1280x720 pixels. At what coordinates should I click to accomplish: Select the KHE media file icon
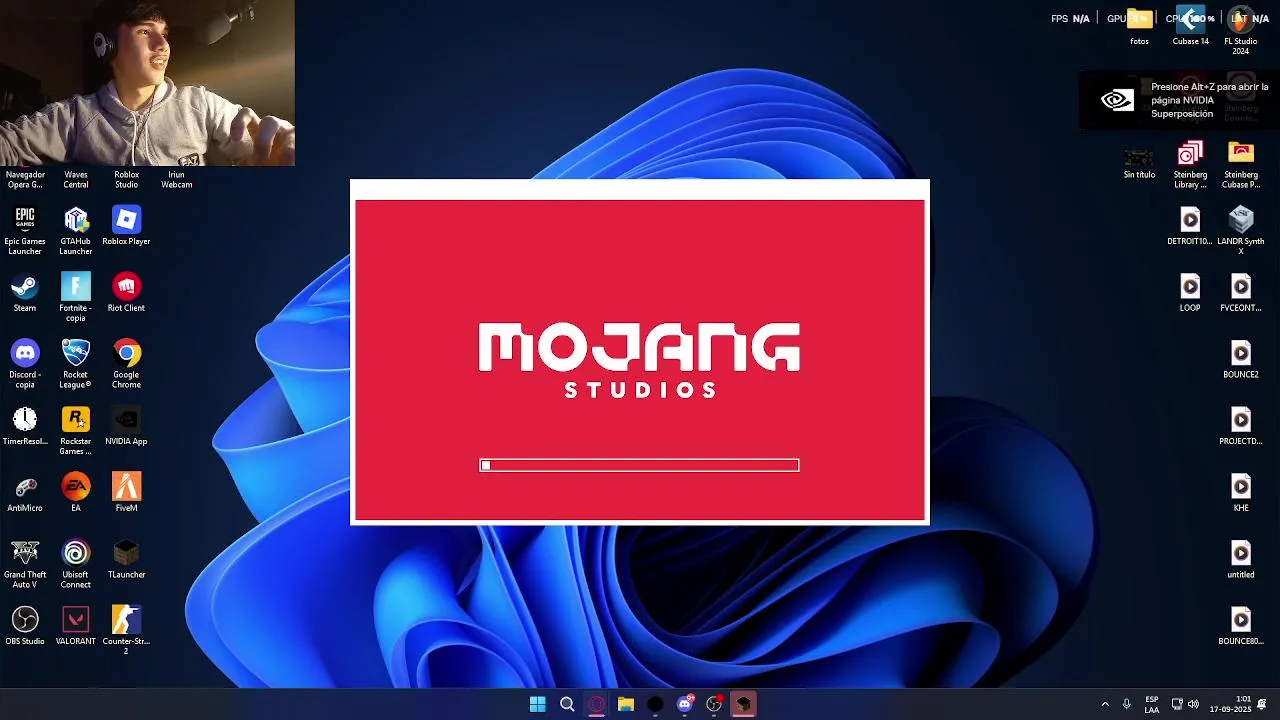click(1241, 493)
